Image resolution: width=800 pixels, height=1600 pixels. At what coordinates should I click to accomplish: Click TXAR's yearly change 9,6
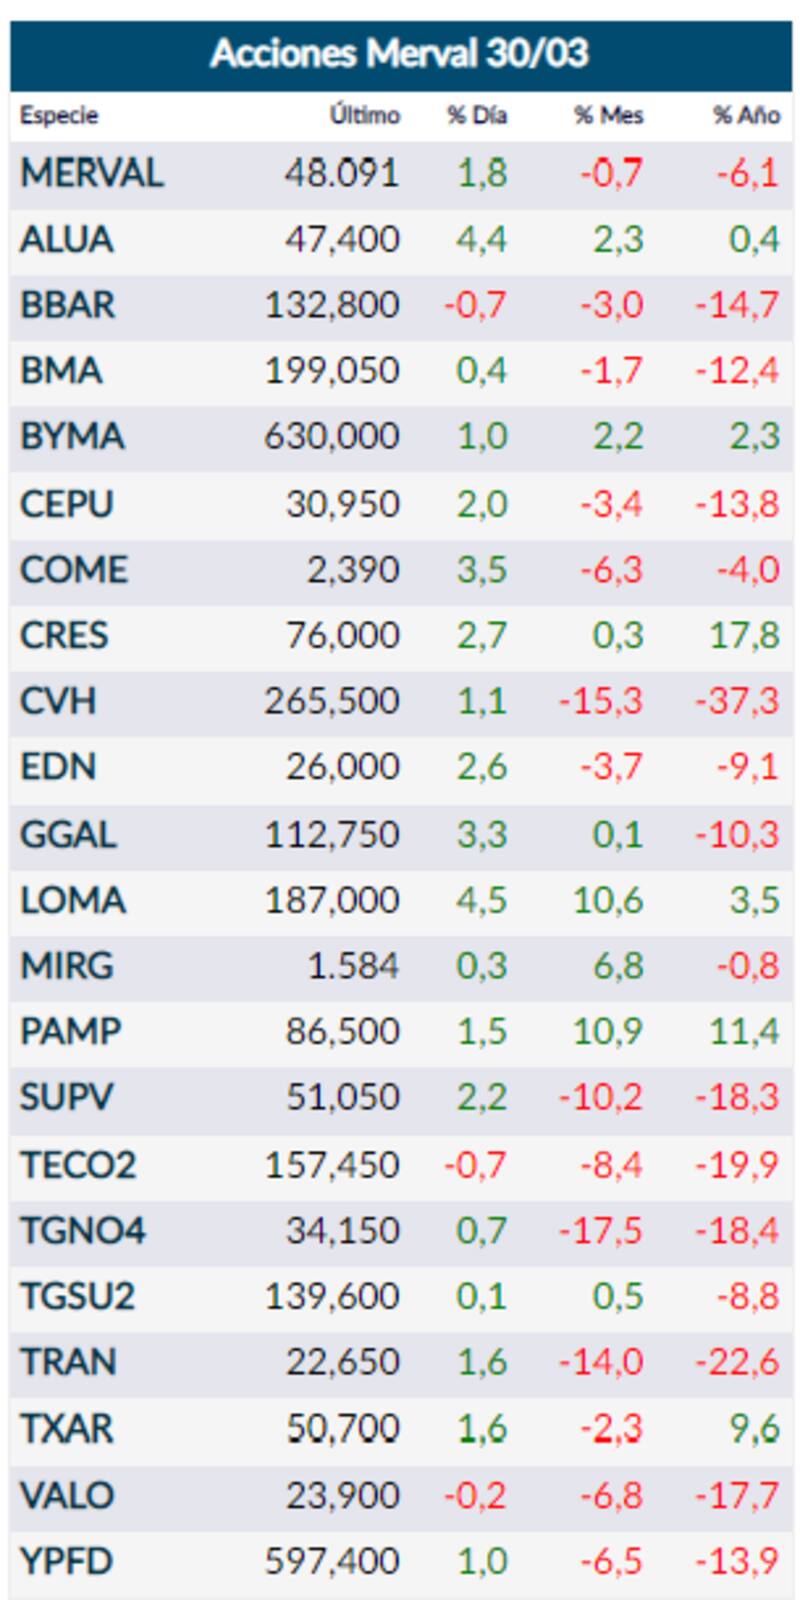click(754, 1428)
